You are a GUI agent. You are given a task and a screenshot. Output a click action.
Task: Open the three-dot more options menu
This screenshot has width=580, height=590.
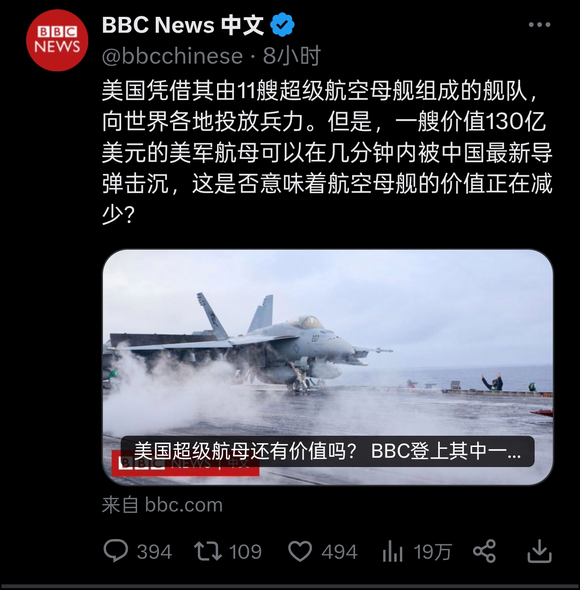[539, 25]
